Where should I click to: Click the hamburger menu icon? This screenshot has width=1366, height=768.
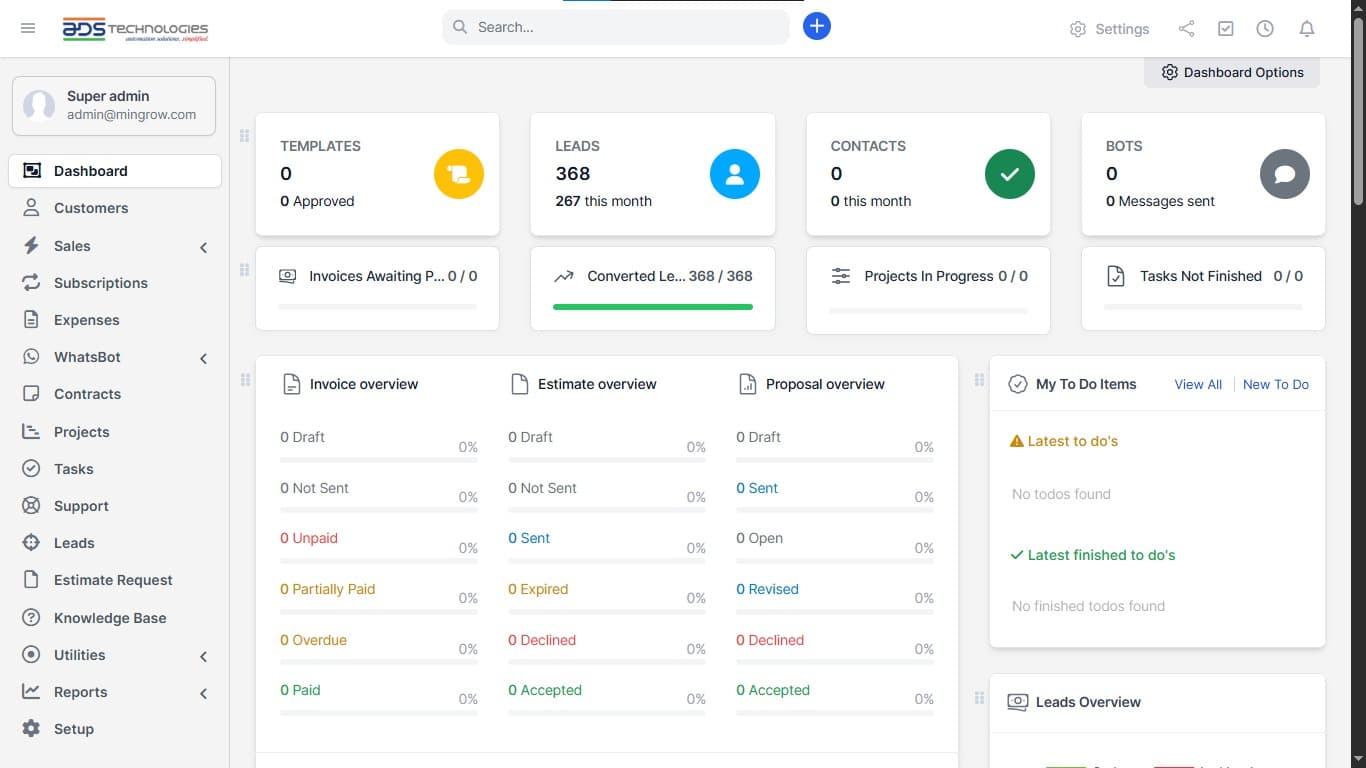(x=28, y=28)
